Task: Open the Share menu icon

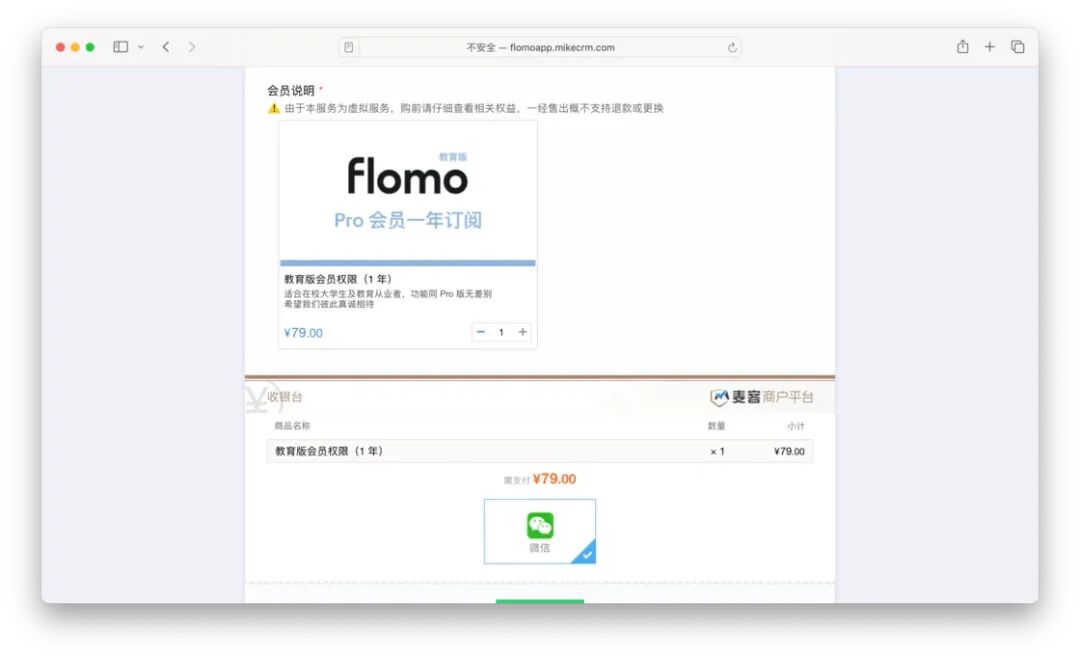Action: [x=962, y=46]
